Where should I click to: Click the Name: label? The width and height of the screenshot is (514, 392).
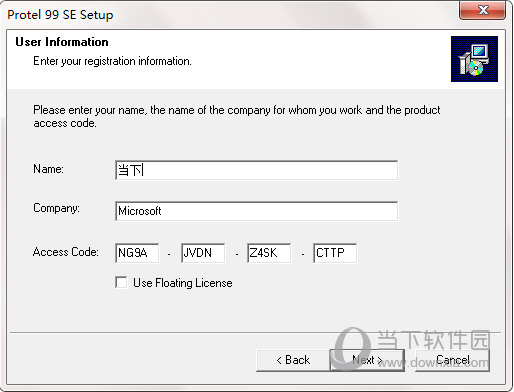pos(48,169)
